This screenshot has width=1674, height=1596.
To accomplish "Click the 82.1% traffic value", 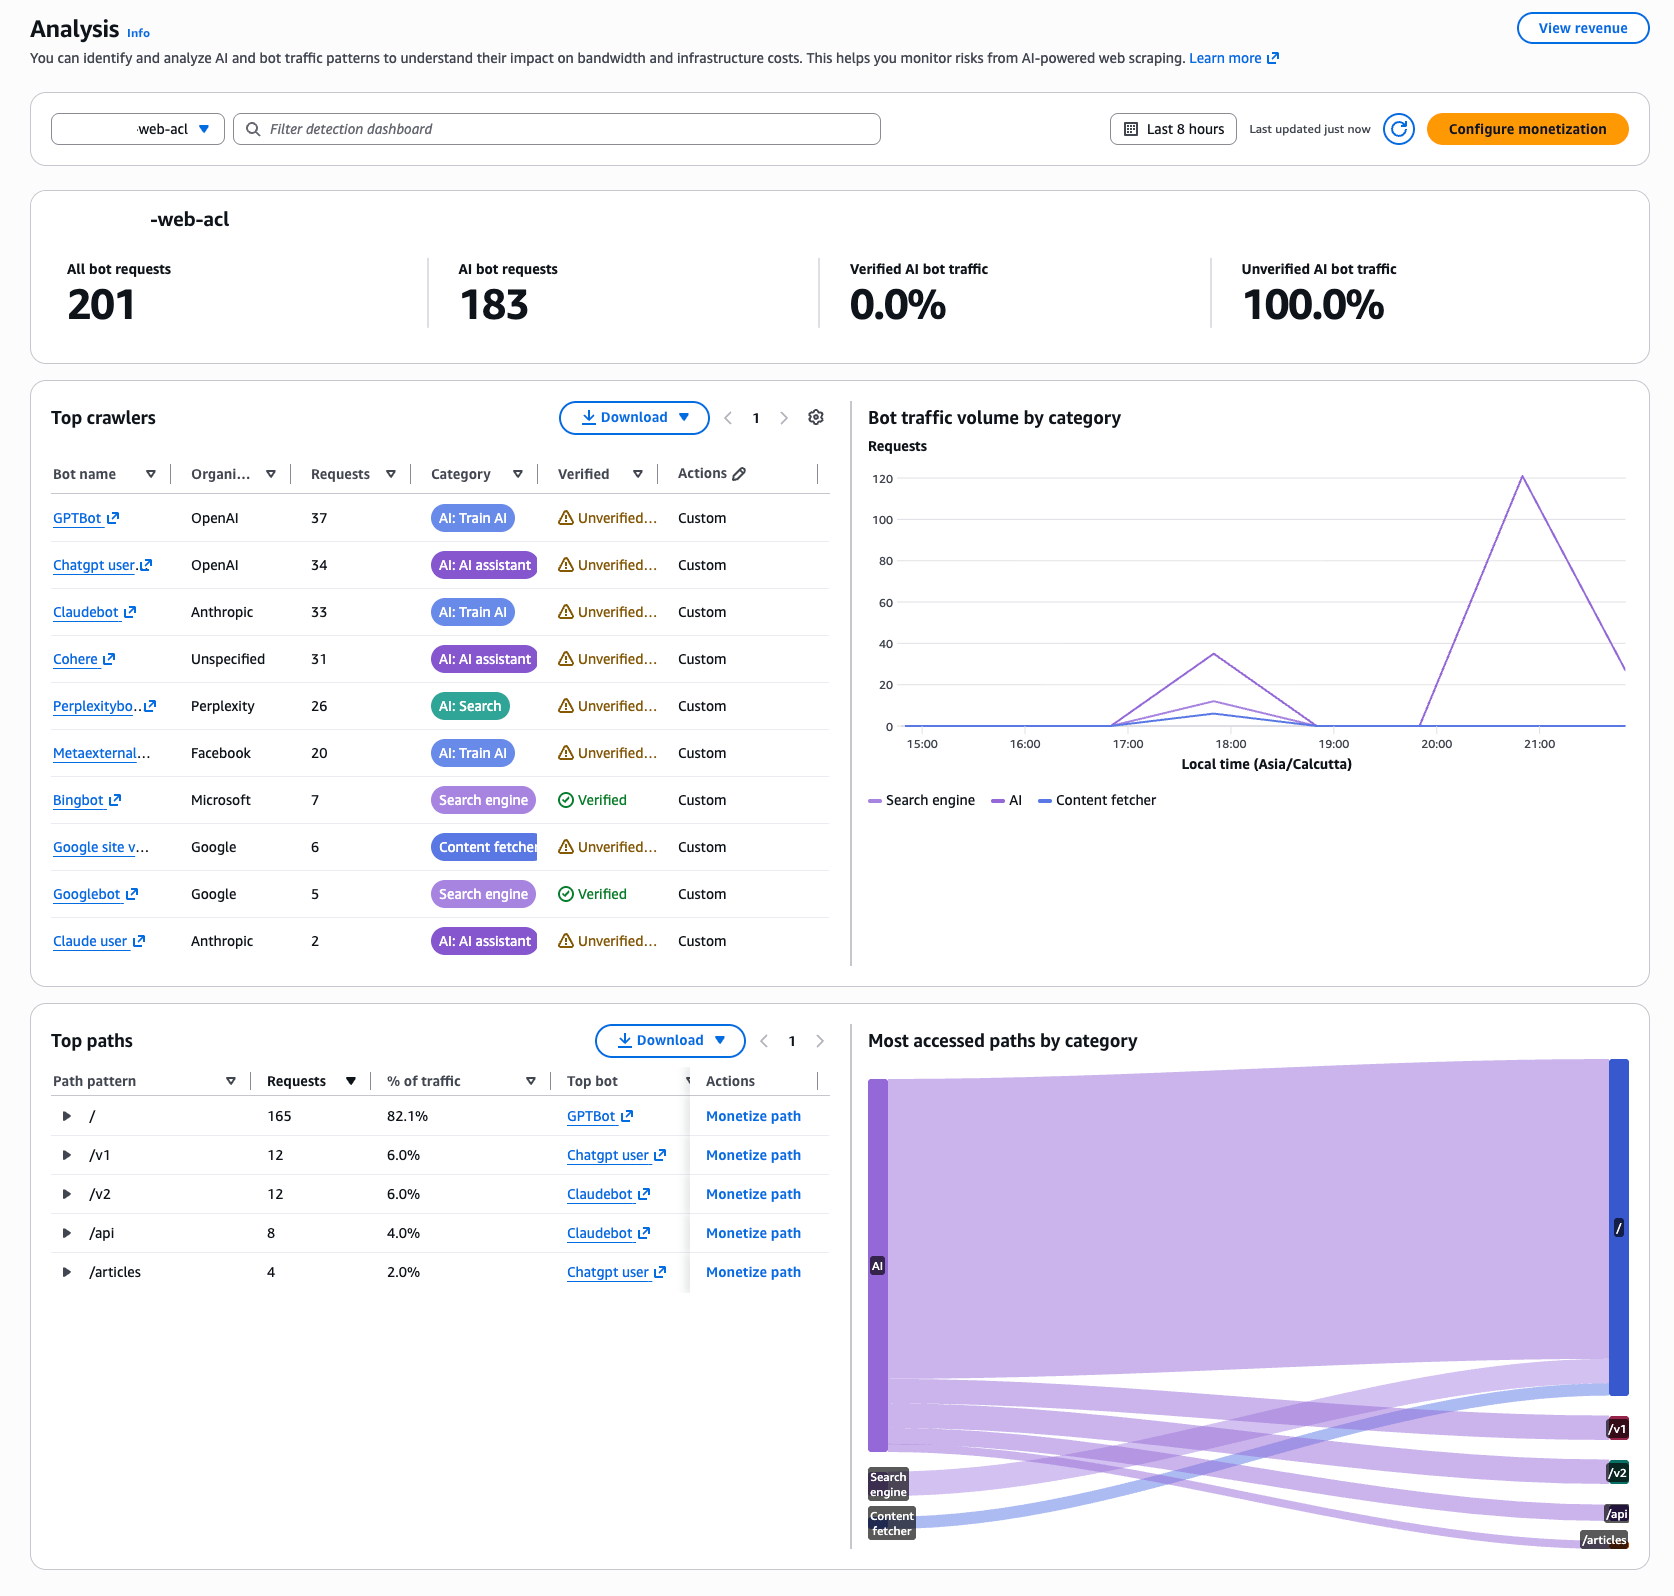I will pyautogui.click(x=407, y=1116).
